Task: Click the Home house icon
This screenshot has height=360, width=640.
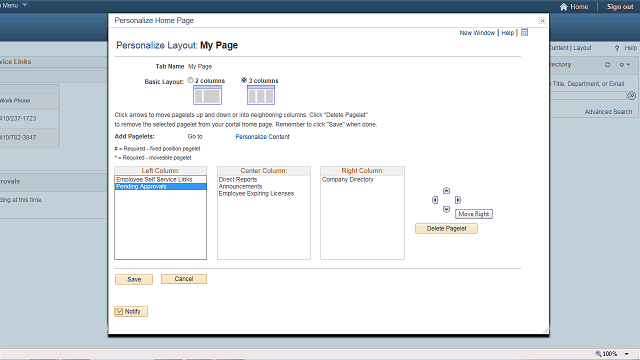Action: click(564, 7)
